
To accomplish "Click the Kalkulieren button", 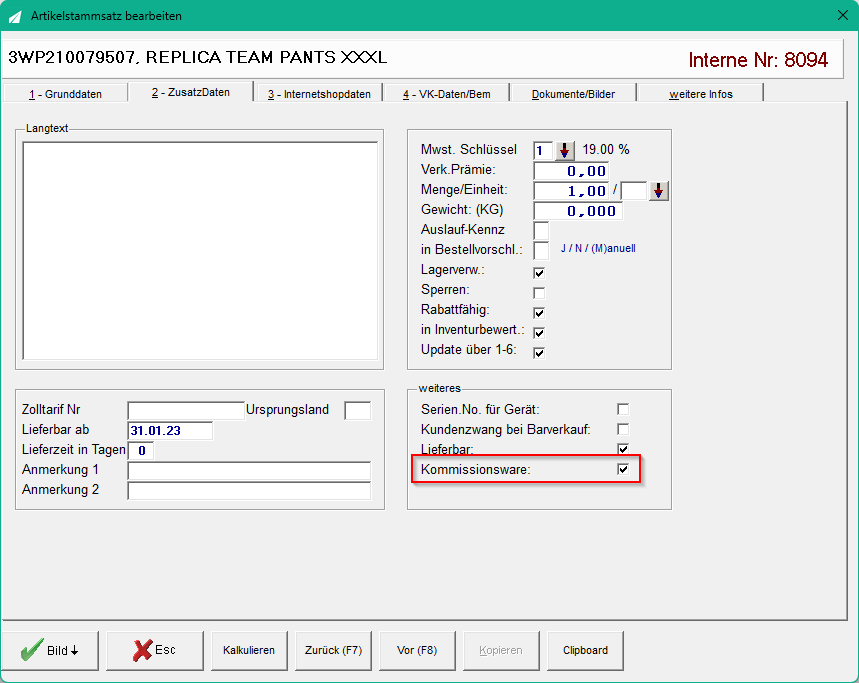I will coord(249,650).
